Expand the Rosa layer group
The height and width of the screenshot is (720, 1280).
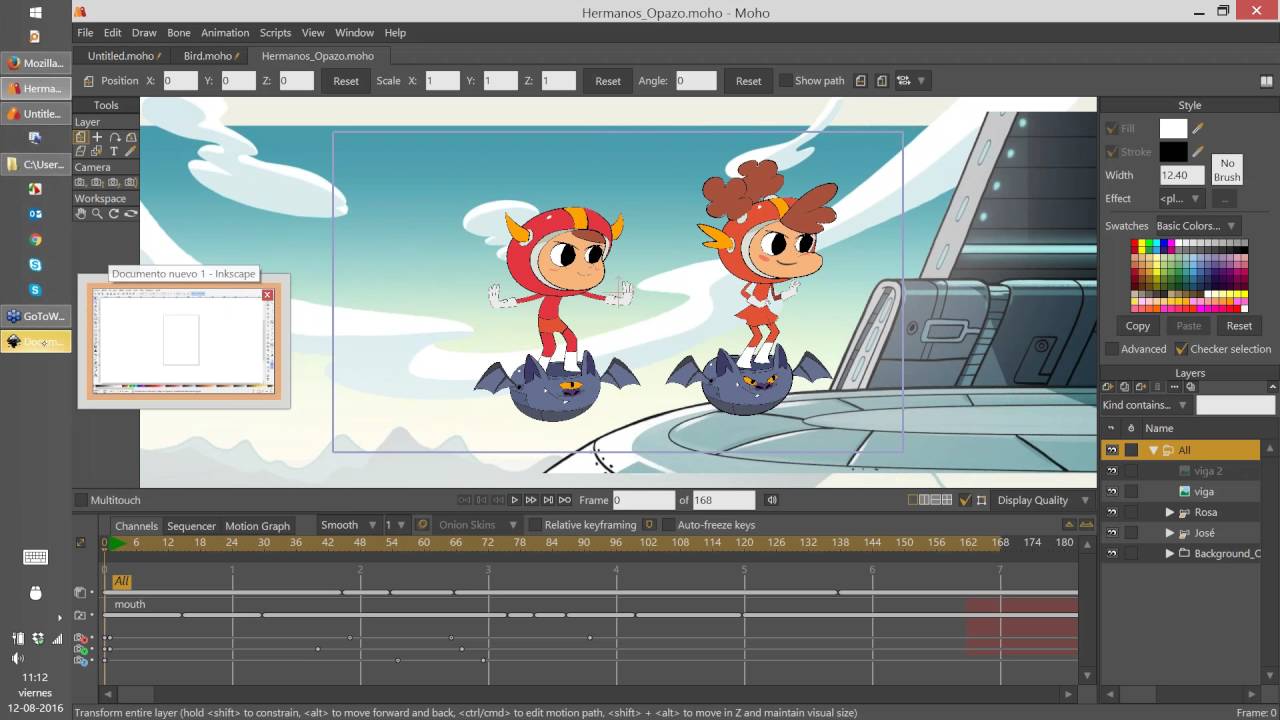[x=1170, y=512]
